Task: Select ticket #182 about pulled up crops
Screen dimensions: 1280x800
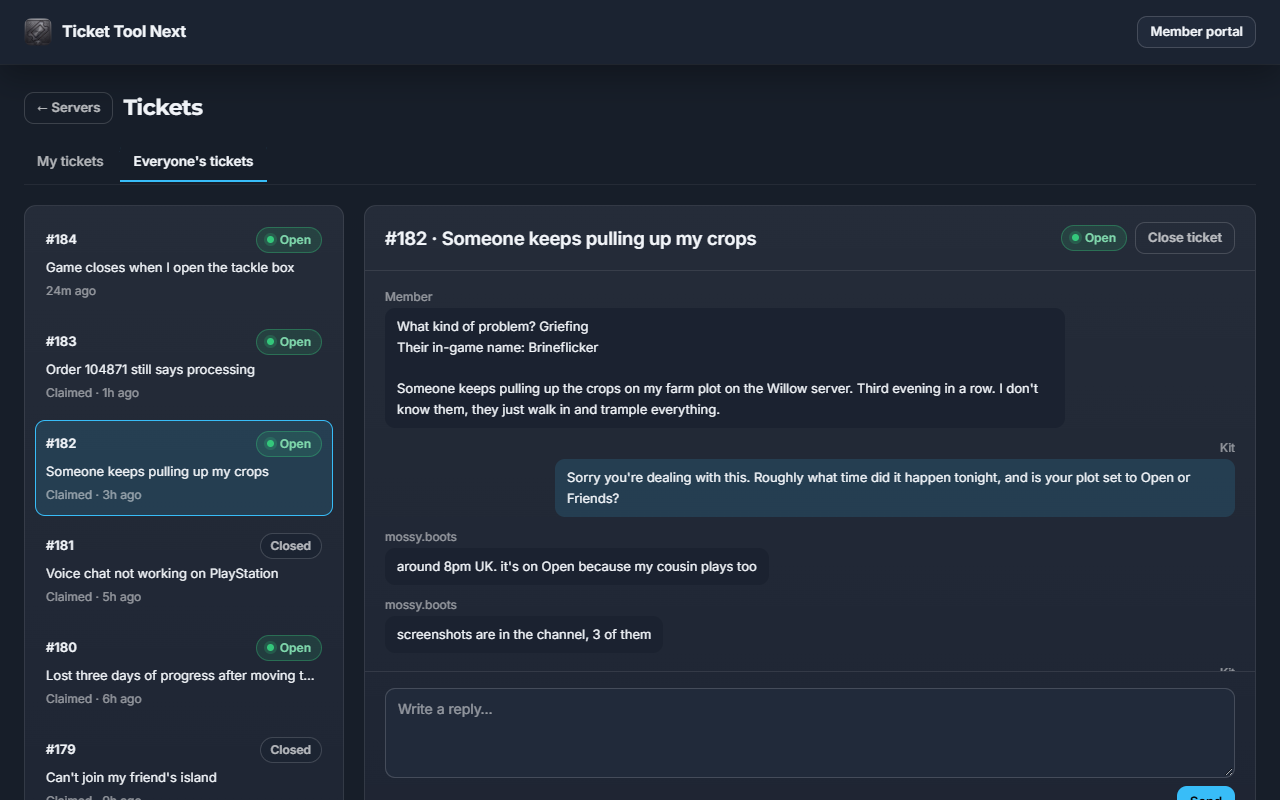Action: point(184,468)
